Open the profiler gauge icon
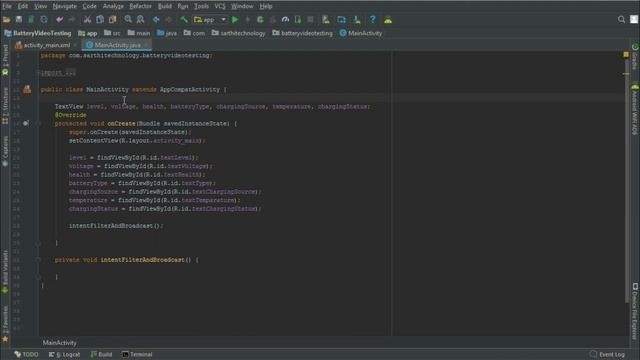Image resolution: width=640 pixels, height=360 pixels. [x=285, y=20]
